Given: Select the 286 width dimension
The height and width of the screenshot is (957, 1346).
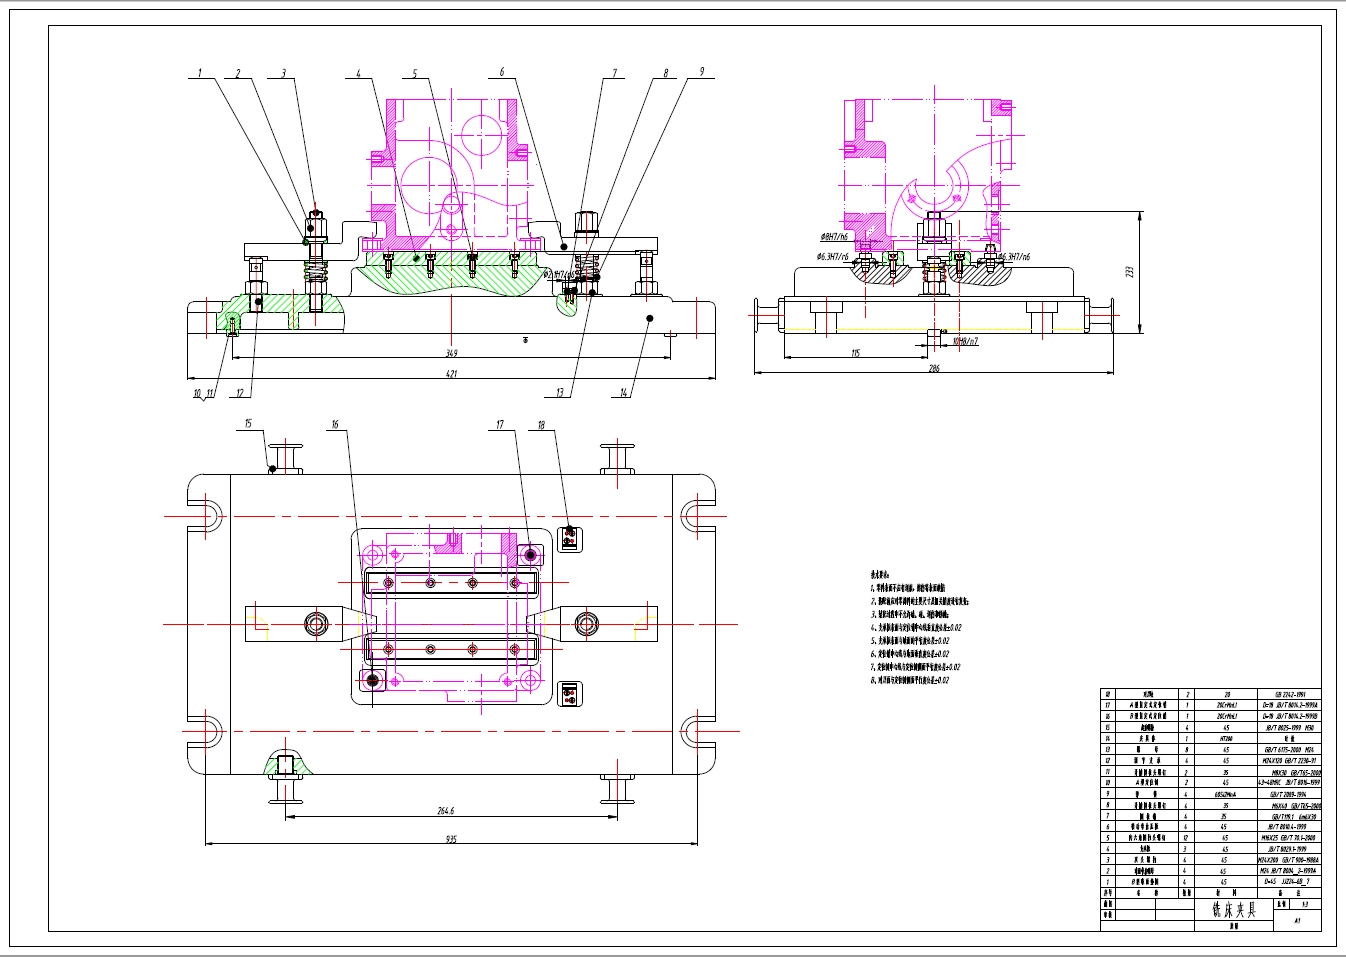Looking at the screenshot, I should coord(934,369).
